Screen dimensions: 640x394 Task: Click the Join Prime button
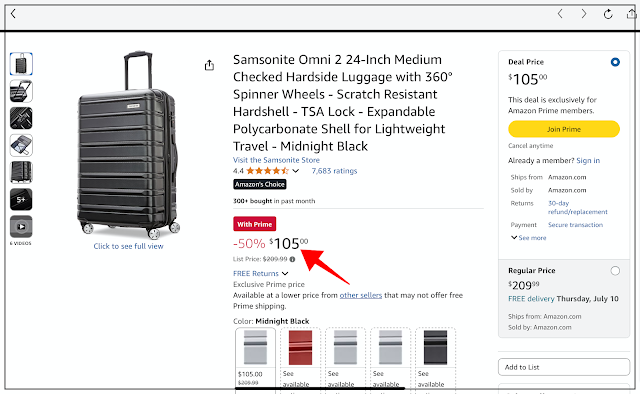[564, 129]
